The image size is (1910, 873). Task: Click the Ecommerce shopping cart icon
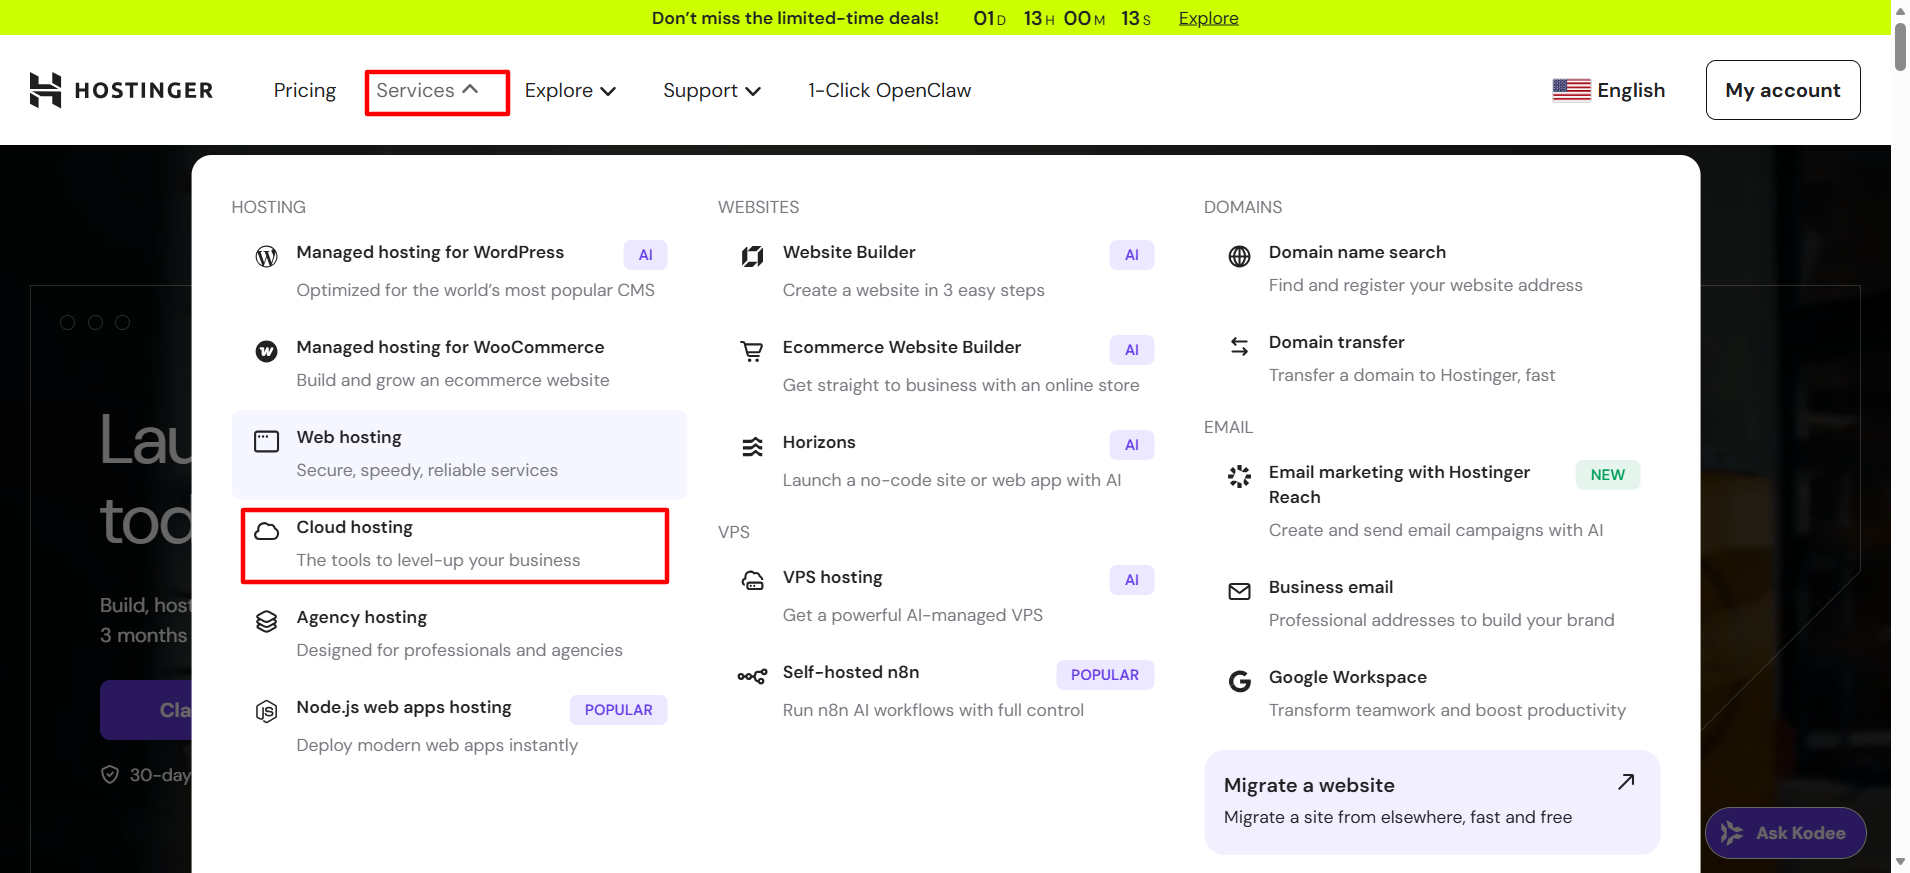[752, 352]
